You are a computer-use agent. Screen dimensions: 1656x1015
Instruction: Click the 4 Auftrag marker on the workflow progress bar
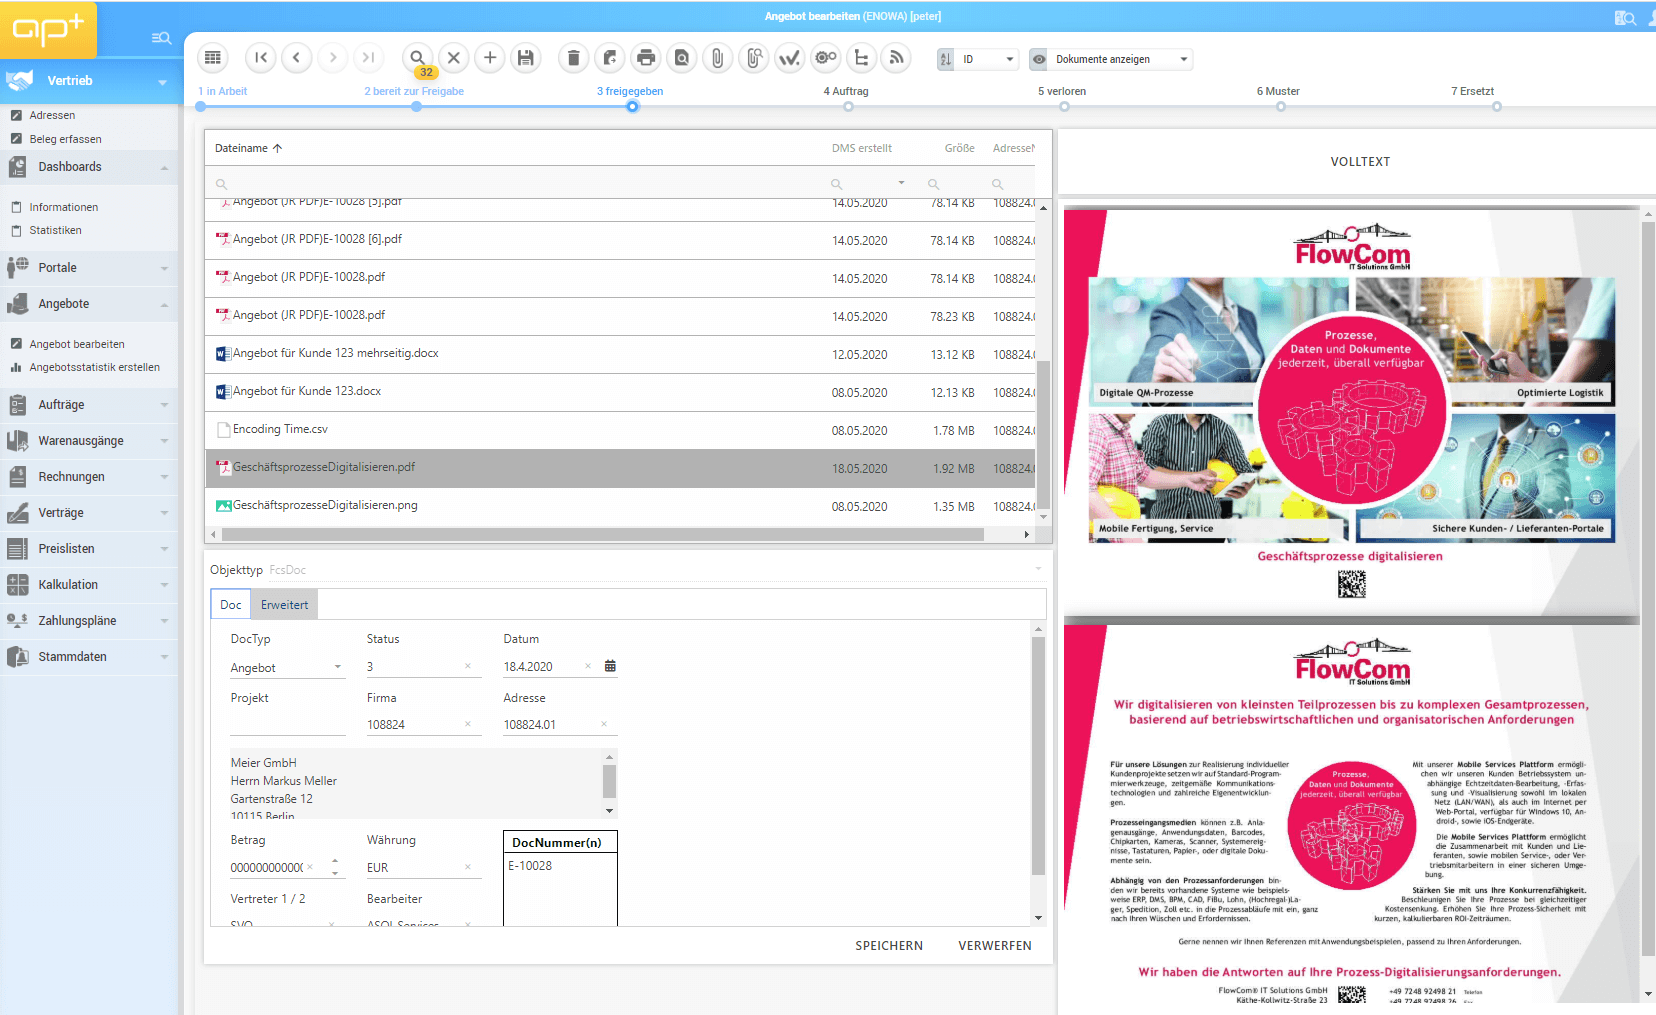849,106
